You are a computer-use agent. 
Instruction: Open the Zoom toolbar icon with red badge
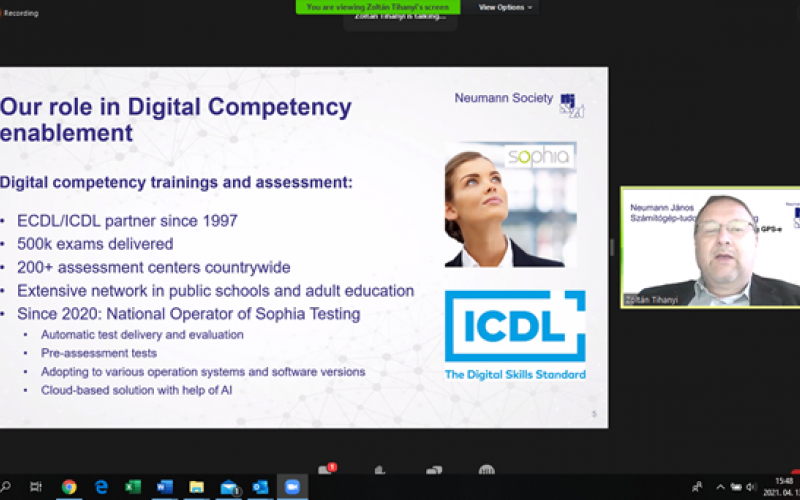327,469
